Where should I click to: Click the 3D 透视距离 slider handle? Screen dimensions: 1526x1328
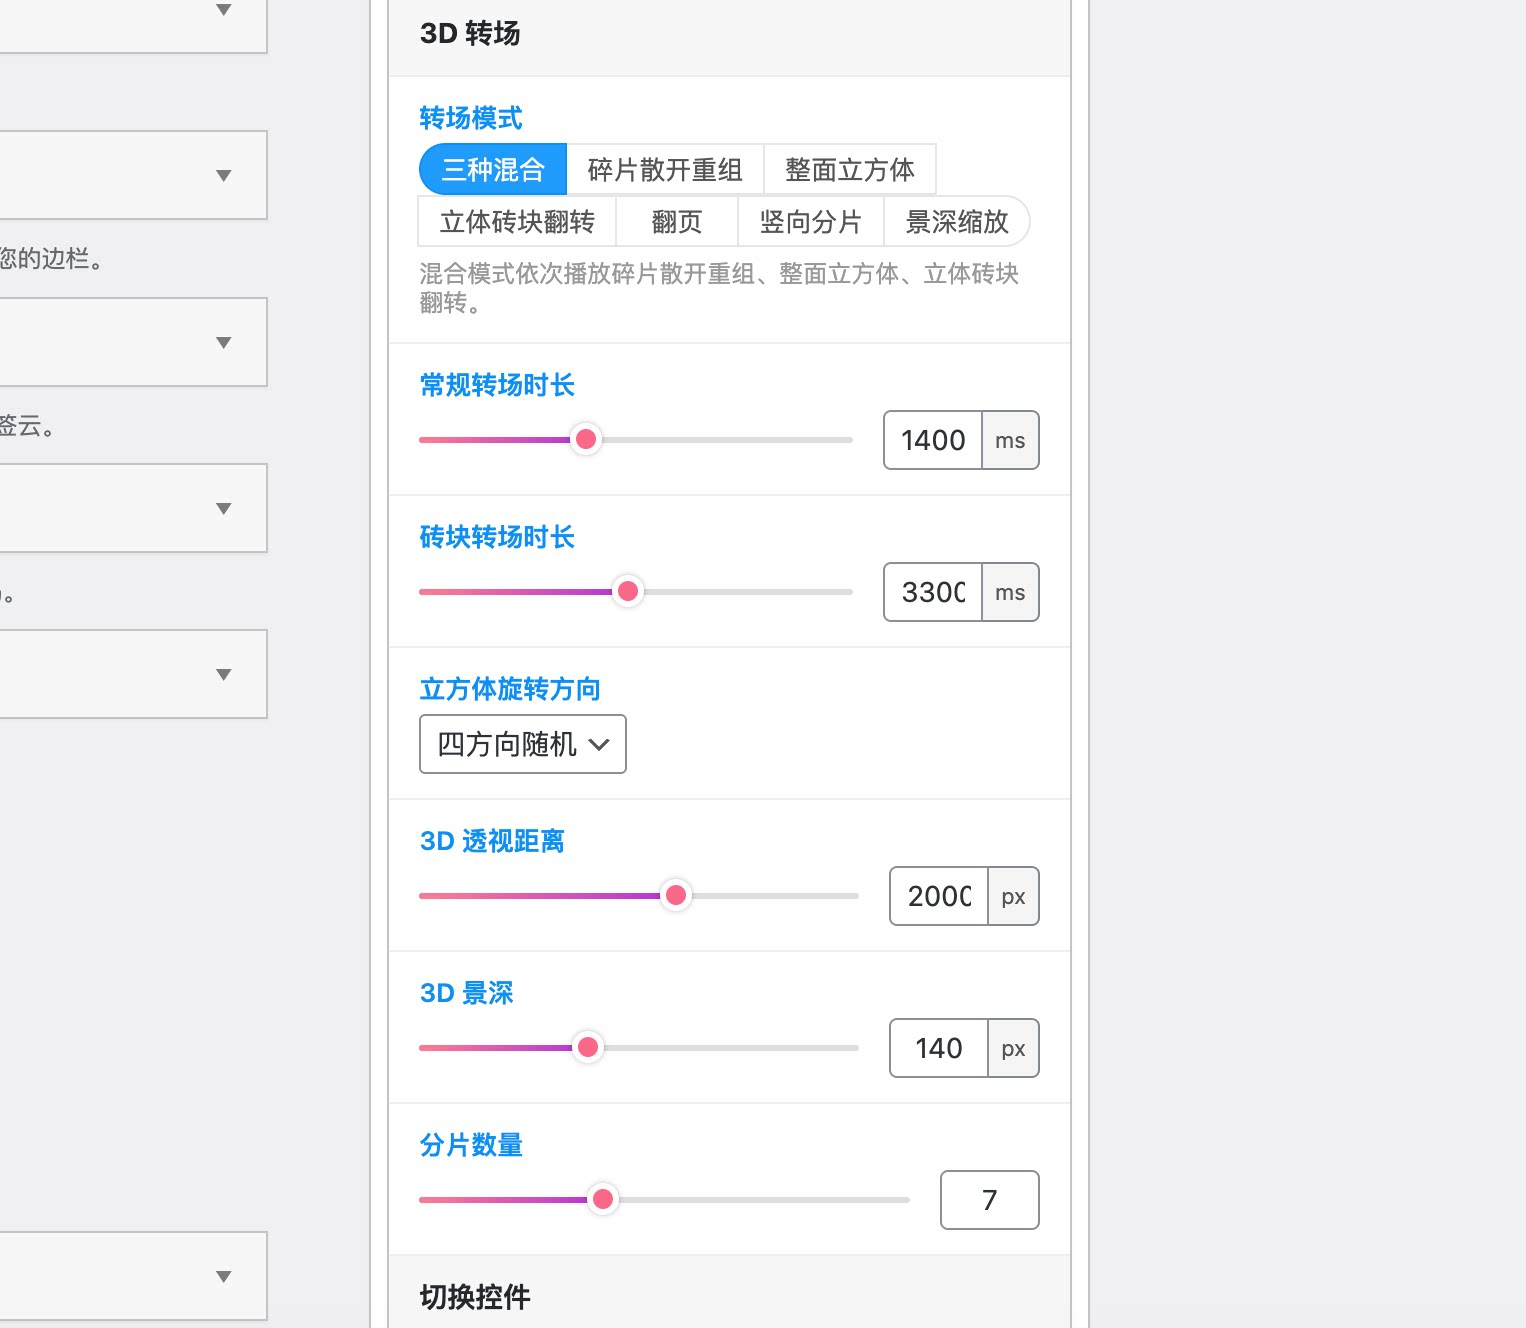click(x=676, y=895)
